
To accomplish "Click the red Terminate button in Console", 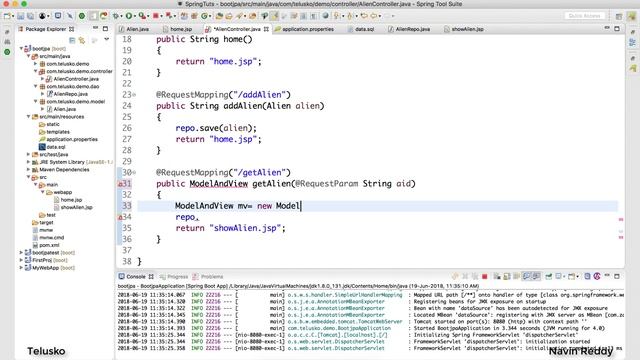I will [x=484, y=276].
